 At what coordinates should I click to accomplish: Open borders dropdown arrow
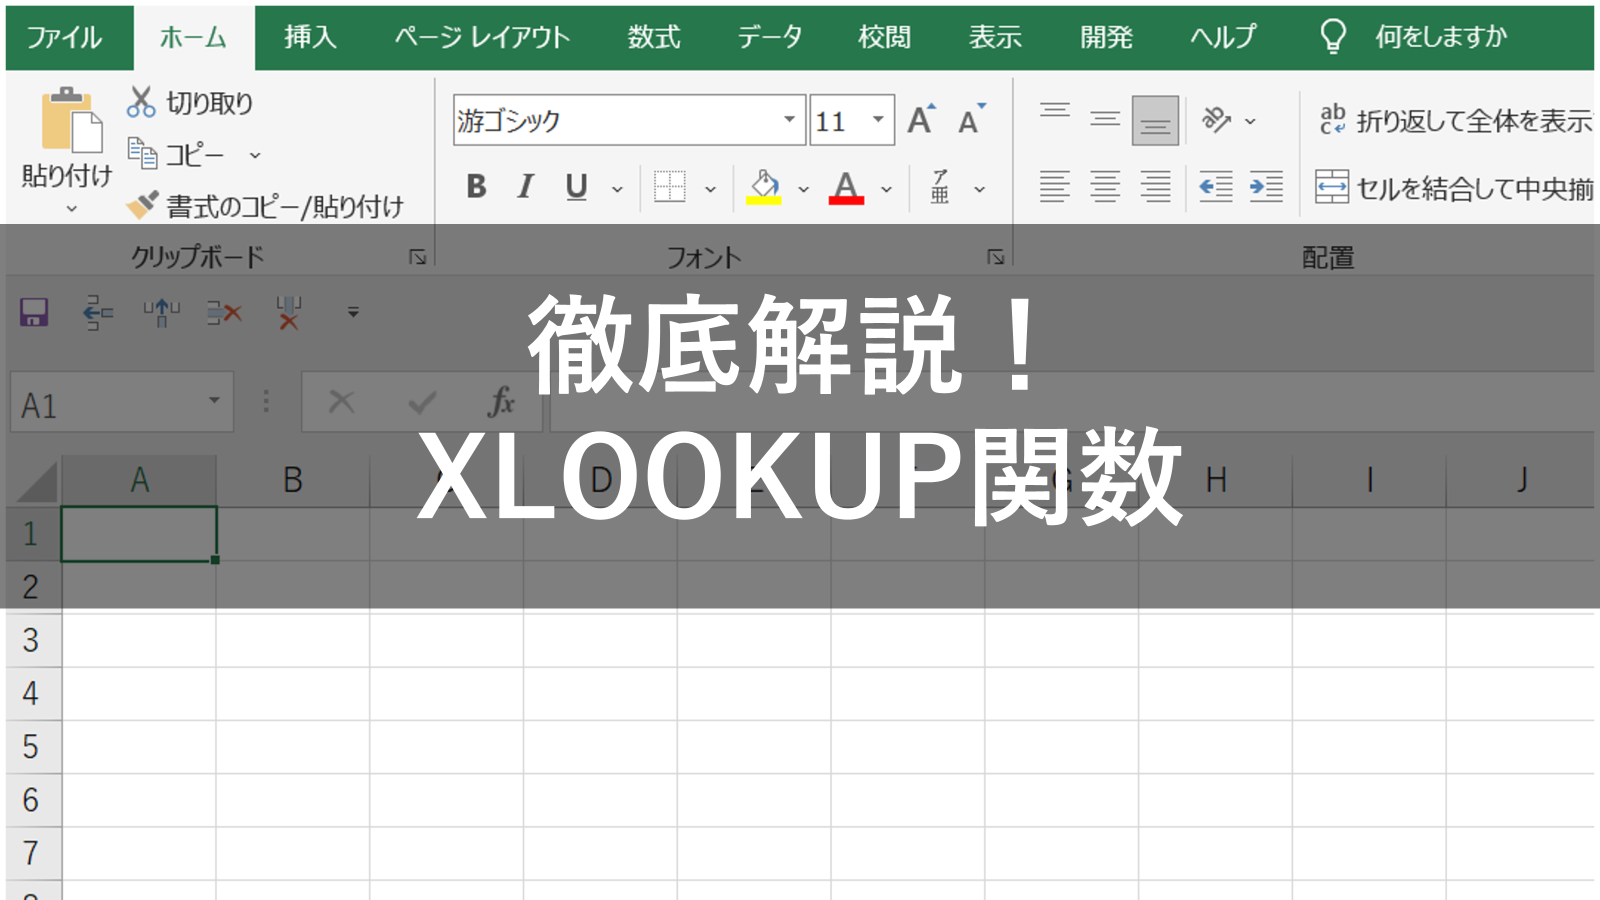[710, 188]
